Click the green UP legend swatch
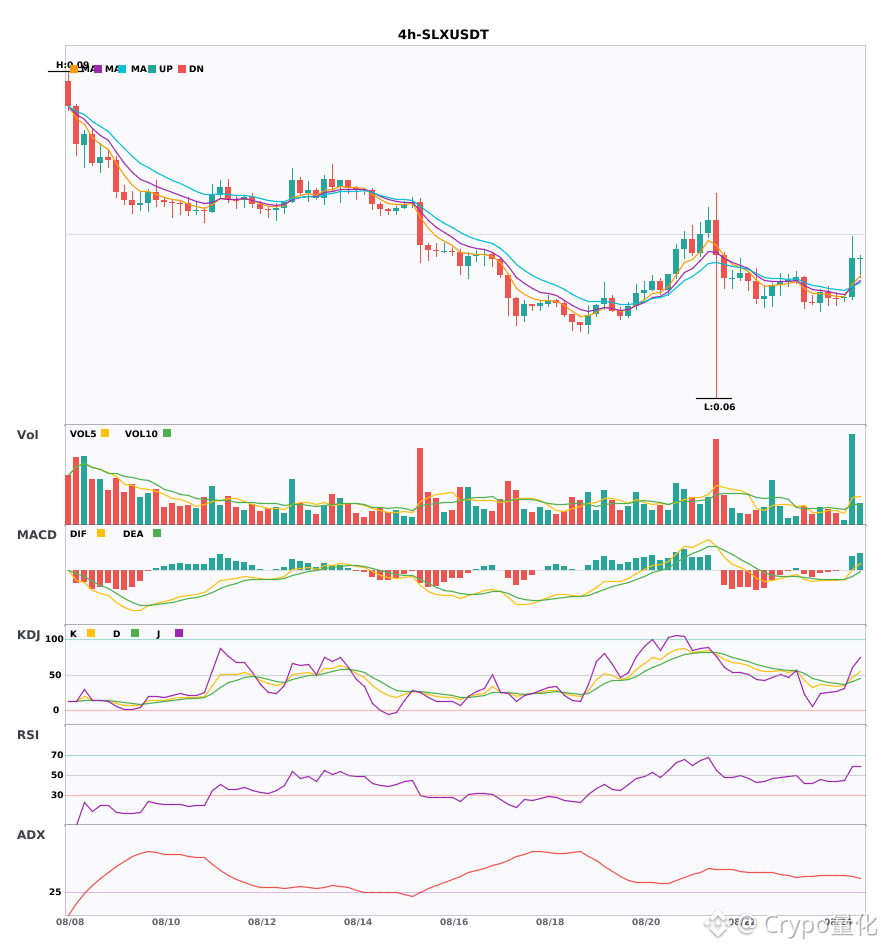The height and width of the screenshot is (950, 885). [x=152, y=69]
